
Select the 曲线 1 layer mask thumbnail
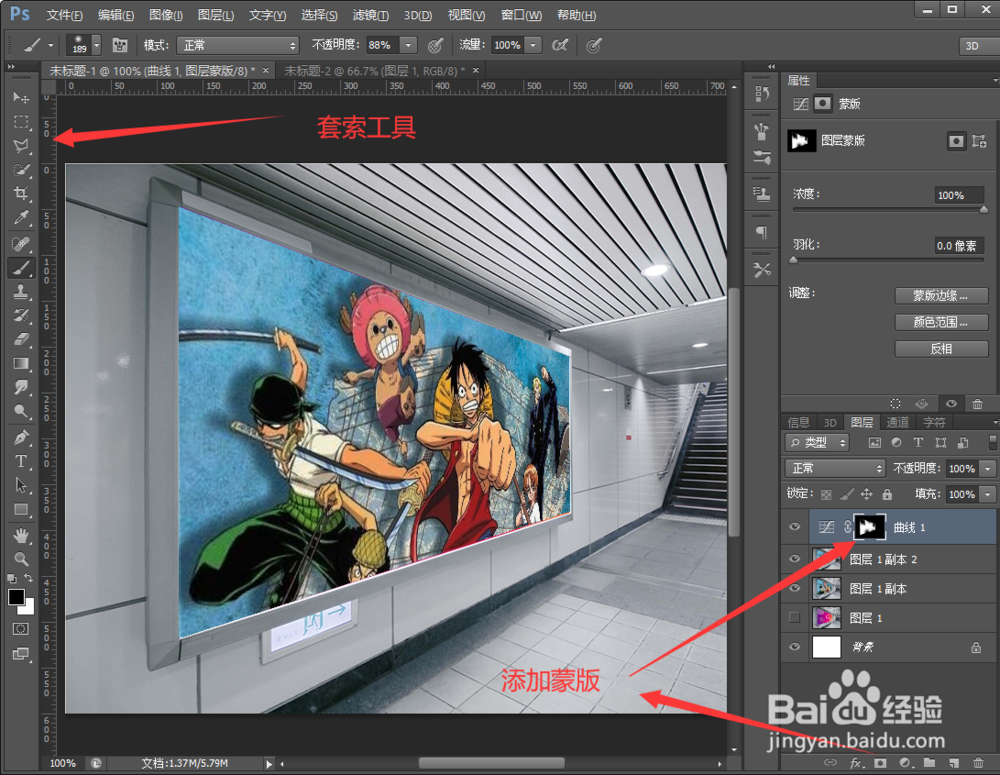click(869, 527)
